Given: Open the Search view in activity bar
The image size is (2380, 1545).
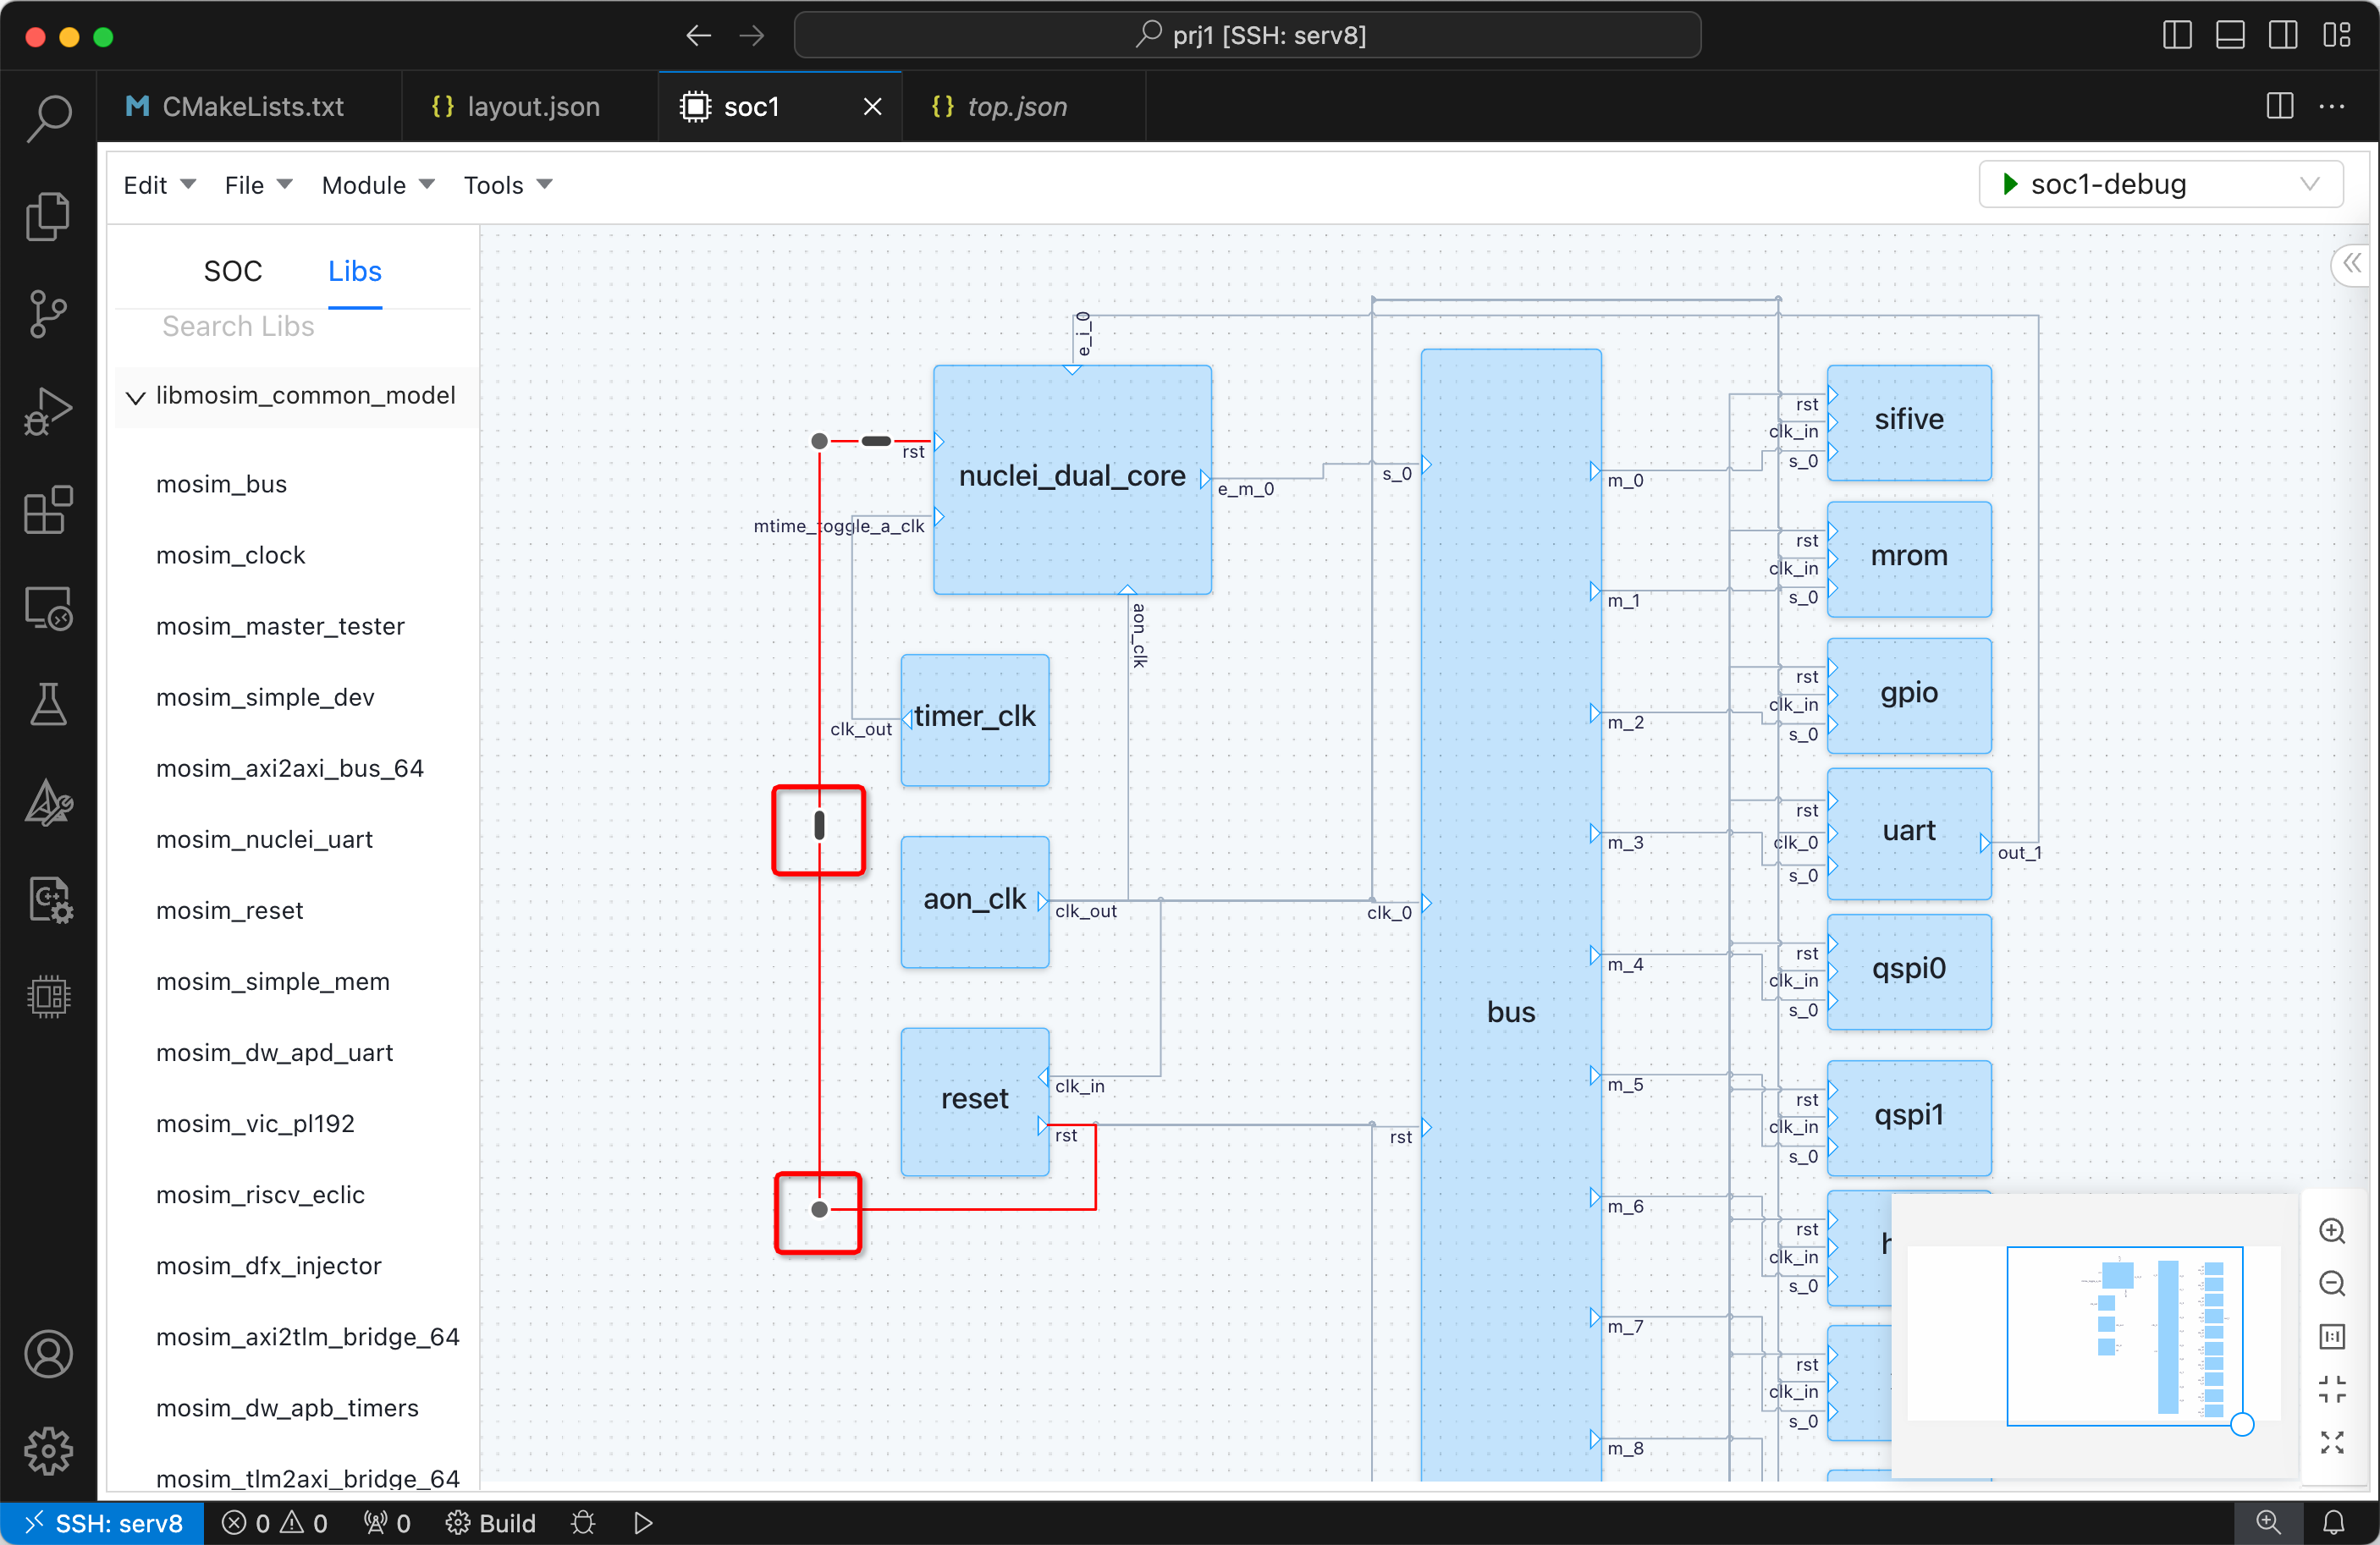Looking at the screenshot, I should coord(48,119).
